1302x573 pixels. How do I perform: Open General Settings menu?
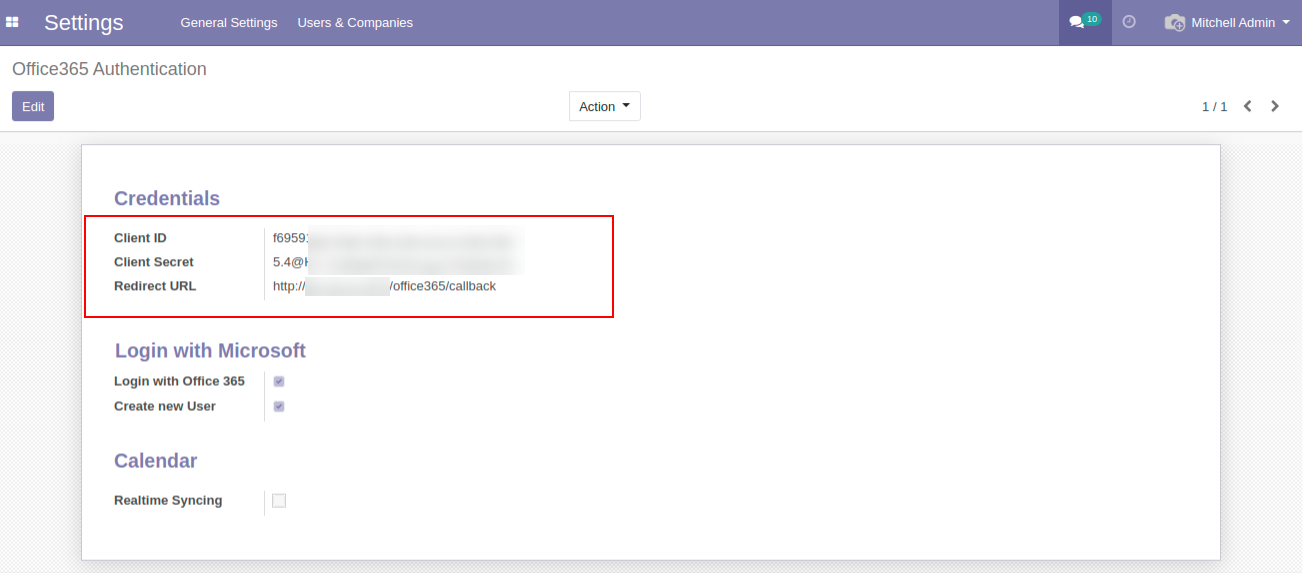pyautogui.click(x=228, y=22)
